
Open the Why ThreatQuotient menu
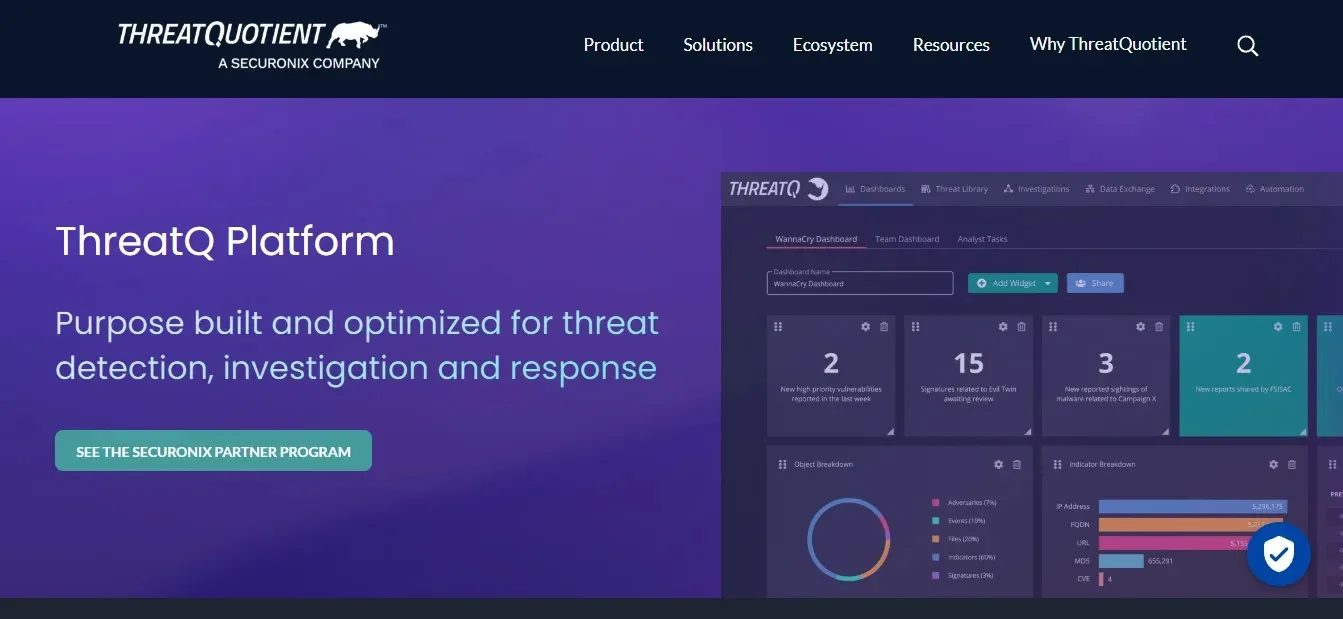pyautogui.click(x=1108, y=44)
